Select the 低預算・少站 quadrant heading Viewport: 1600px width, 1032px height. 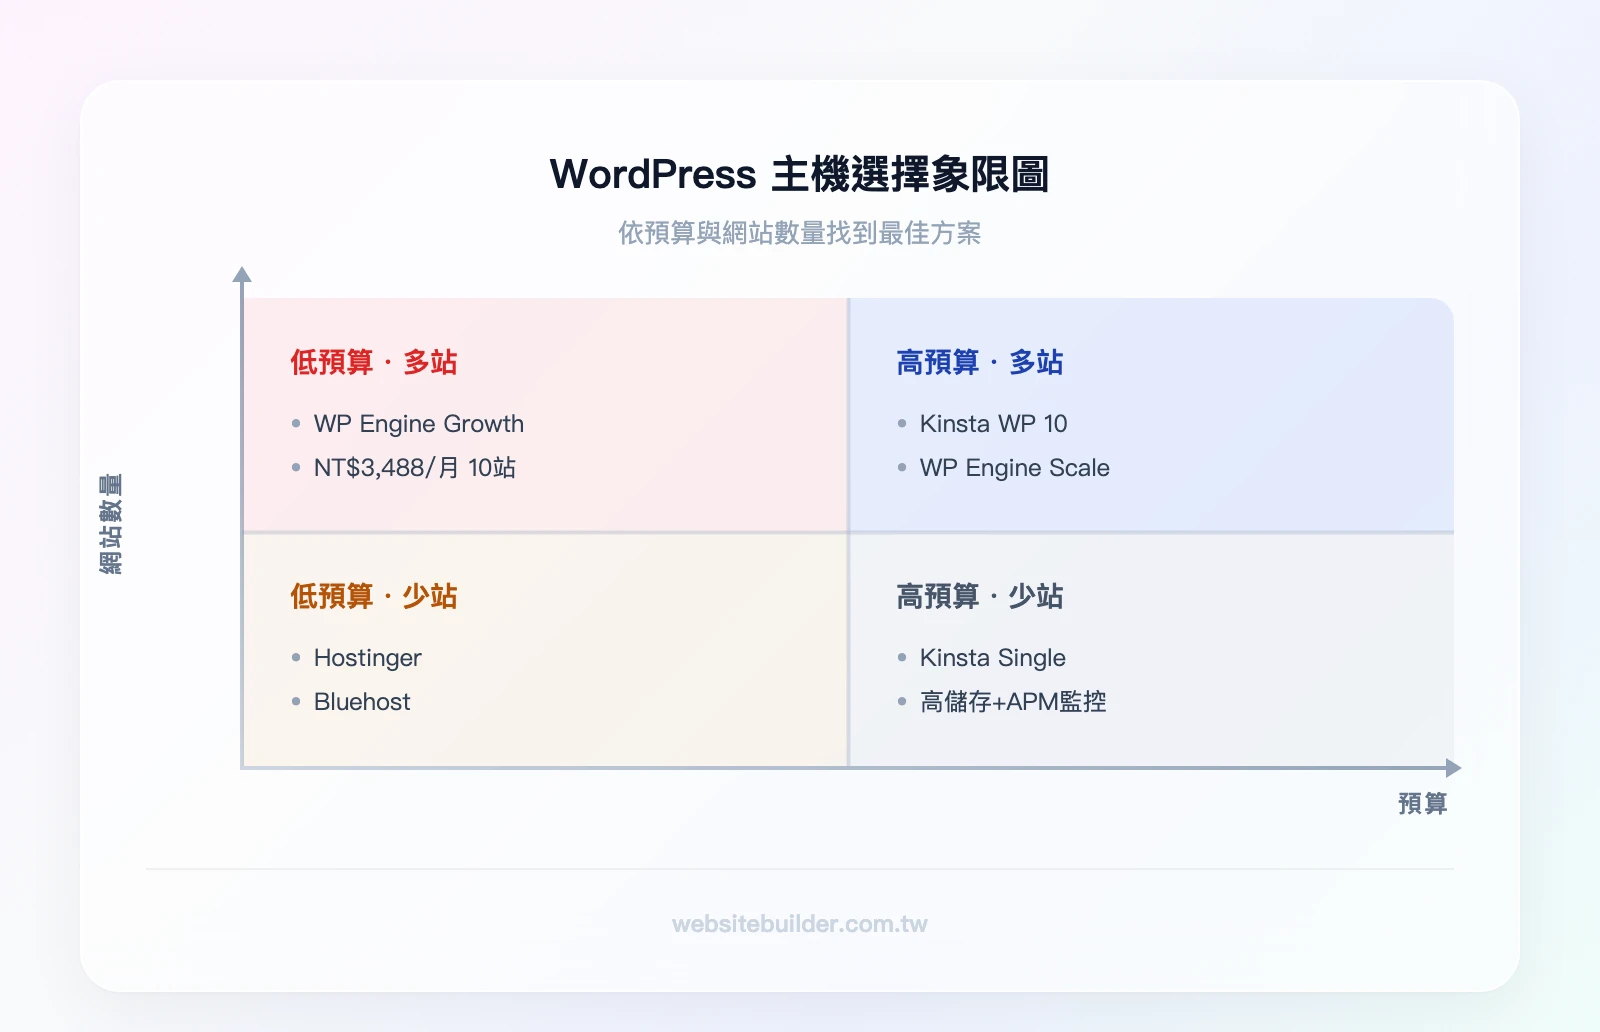[374, 596]
